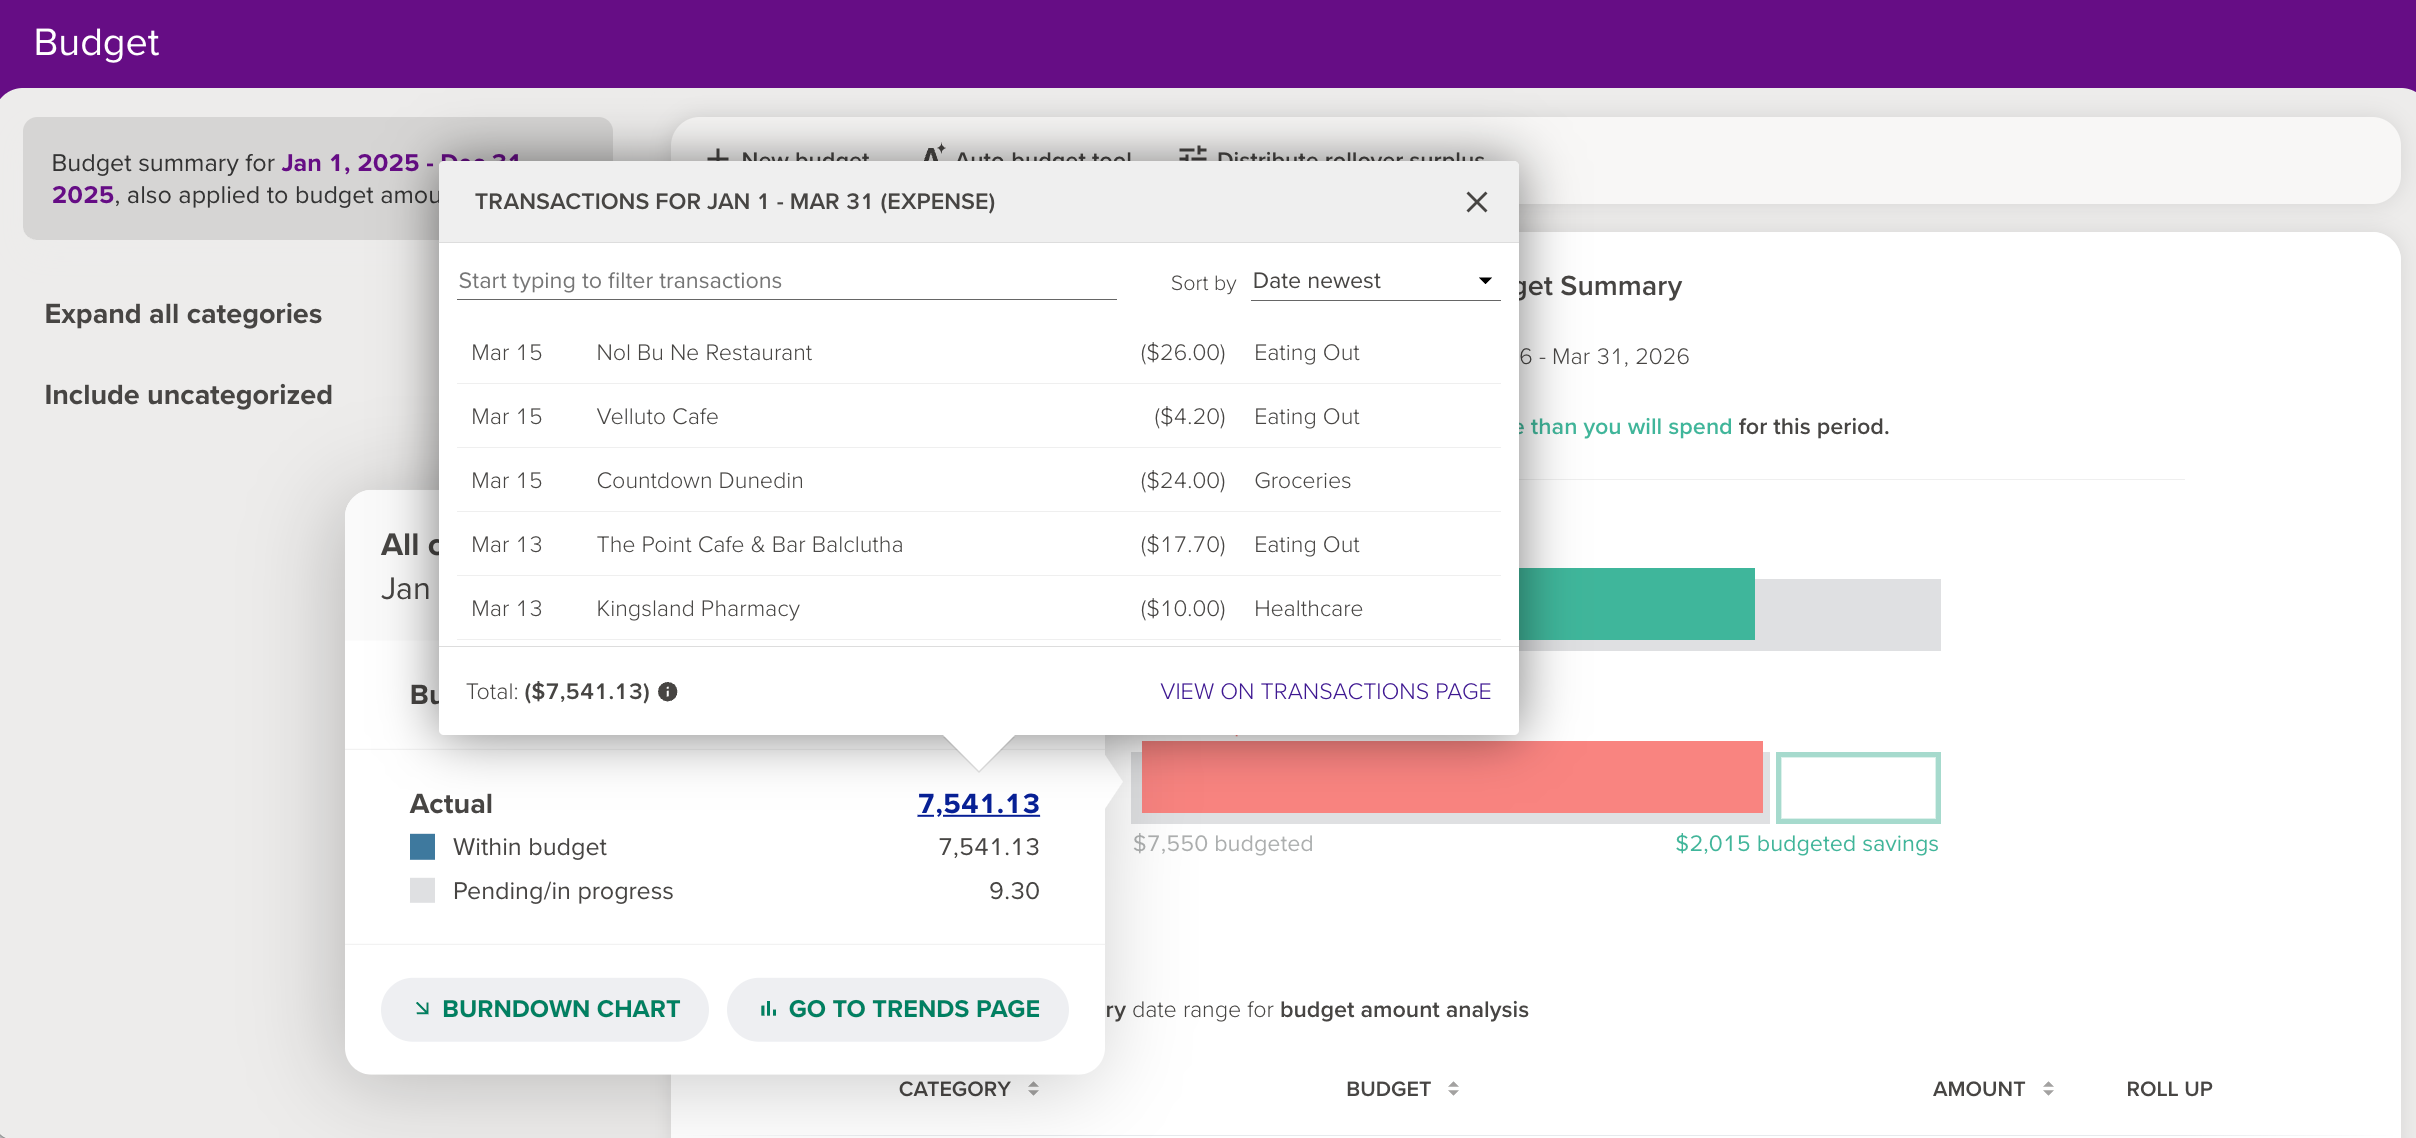Screen dimensions: 2416x1138
Task: Click View on Transactions Page link
Action: click(1324, 692)
